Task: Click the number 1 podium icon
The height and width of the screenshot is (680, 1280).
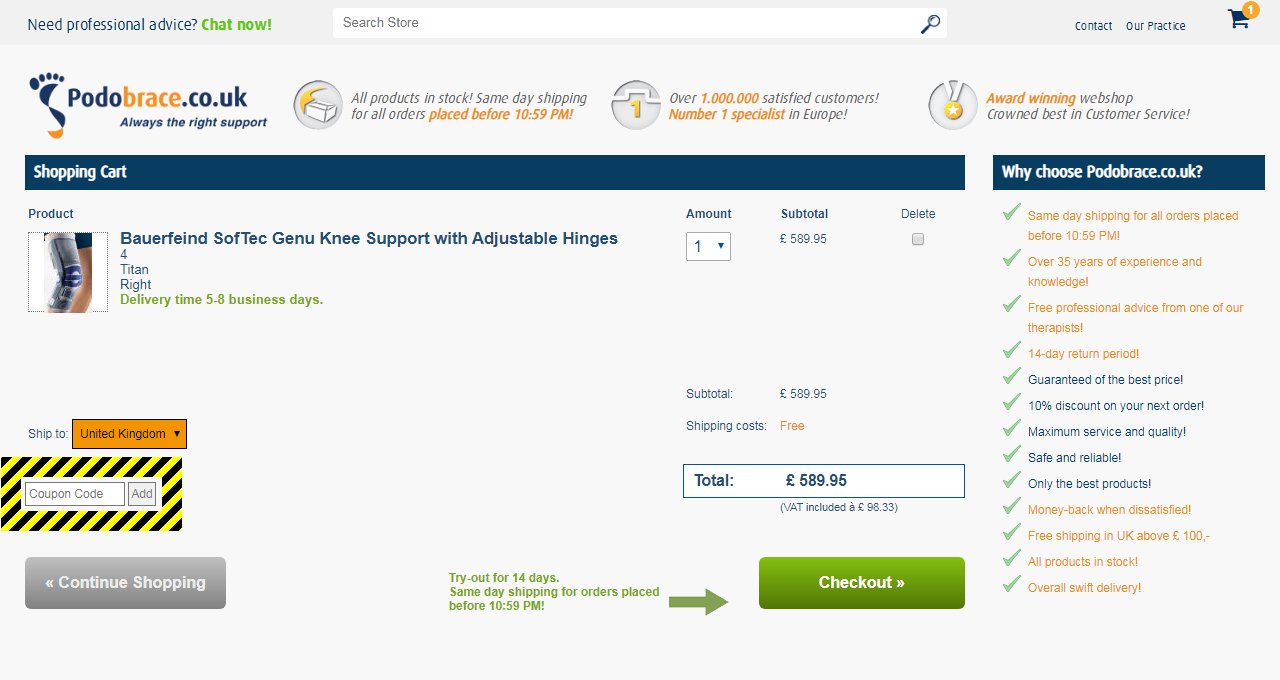Action: [x=636, y=105]
